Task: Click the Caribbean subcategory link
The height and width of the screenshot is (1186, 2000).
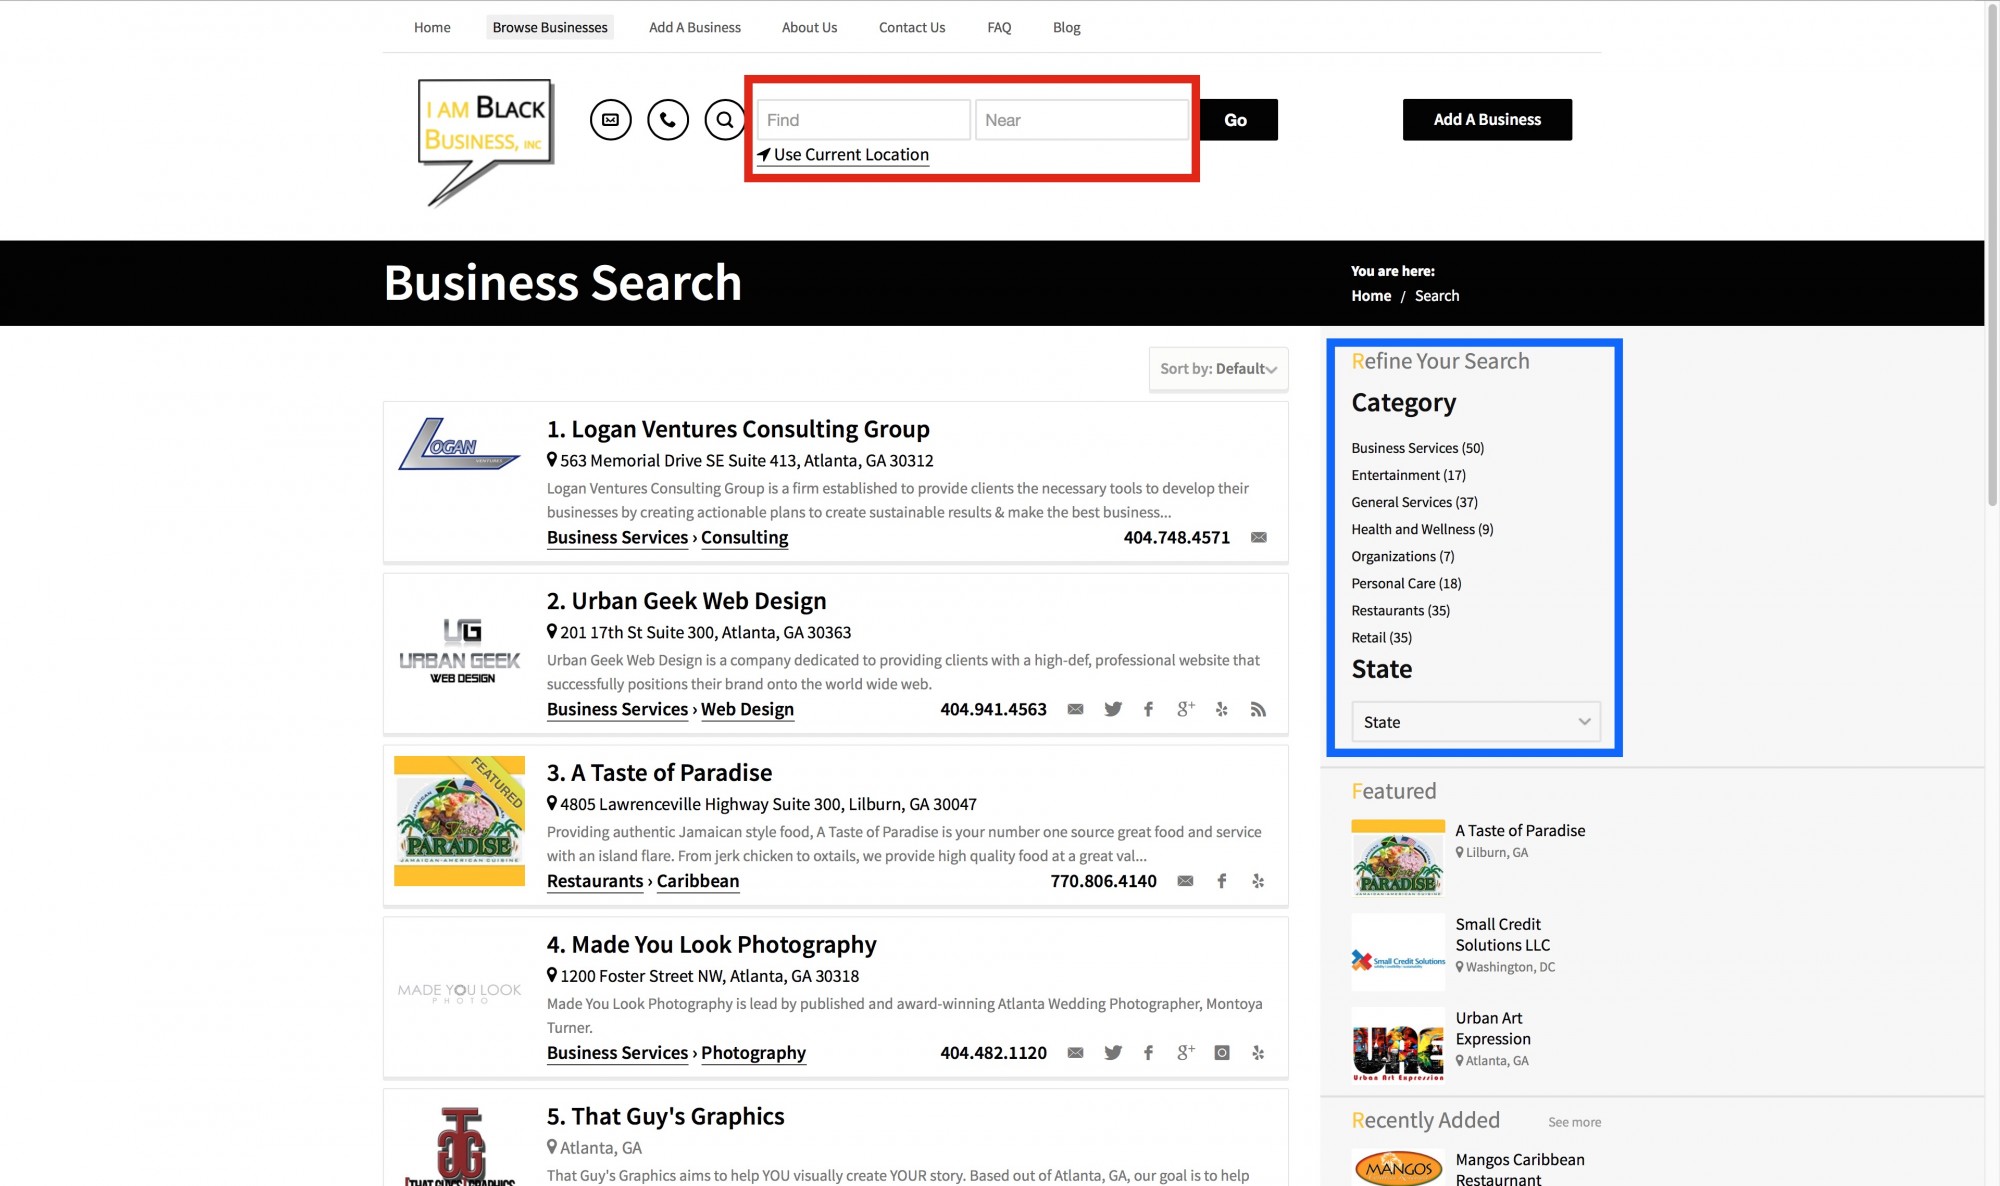Action: (x=698, y=882)
